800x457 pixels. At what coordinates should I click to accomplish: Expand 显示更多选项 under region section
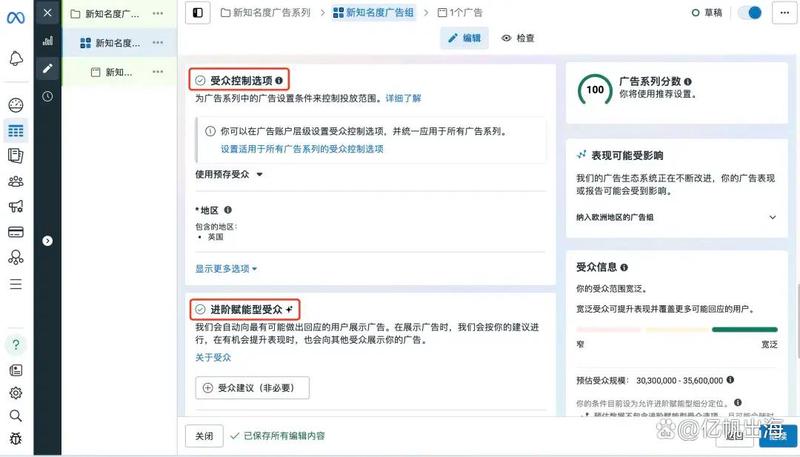coord(227,268)
